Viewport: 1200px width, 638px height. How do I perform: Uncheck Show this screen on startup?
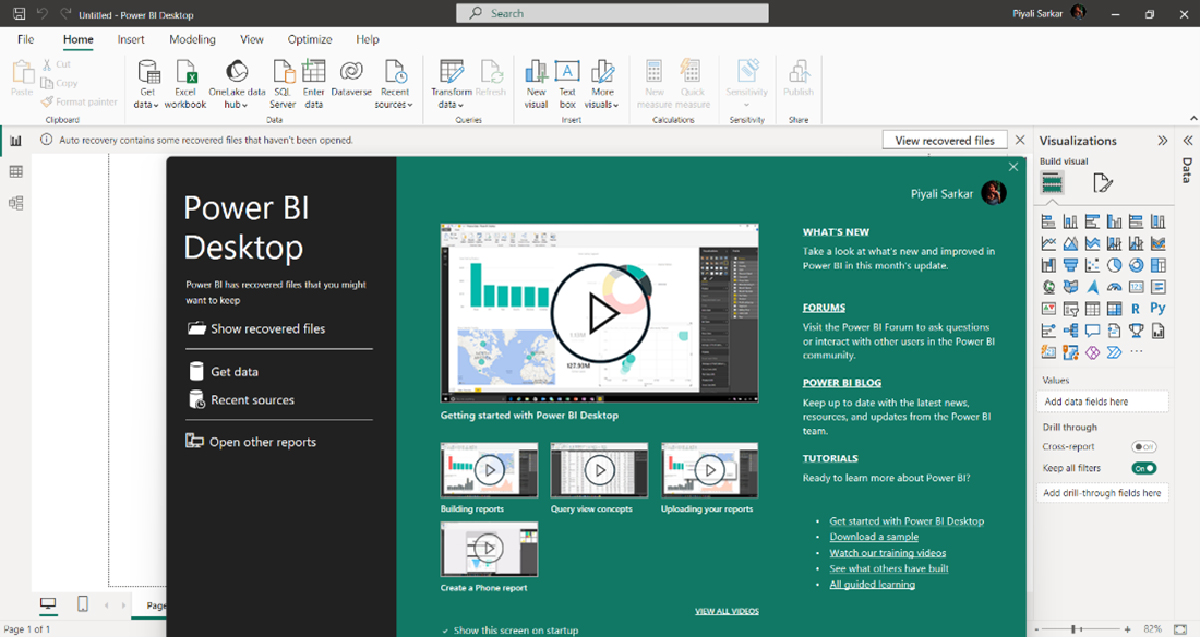445,631
